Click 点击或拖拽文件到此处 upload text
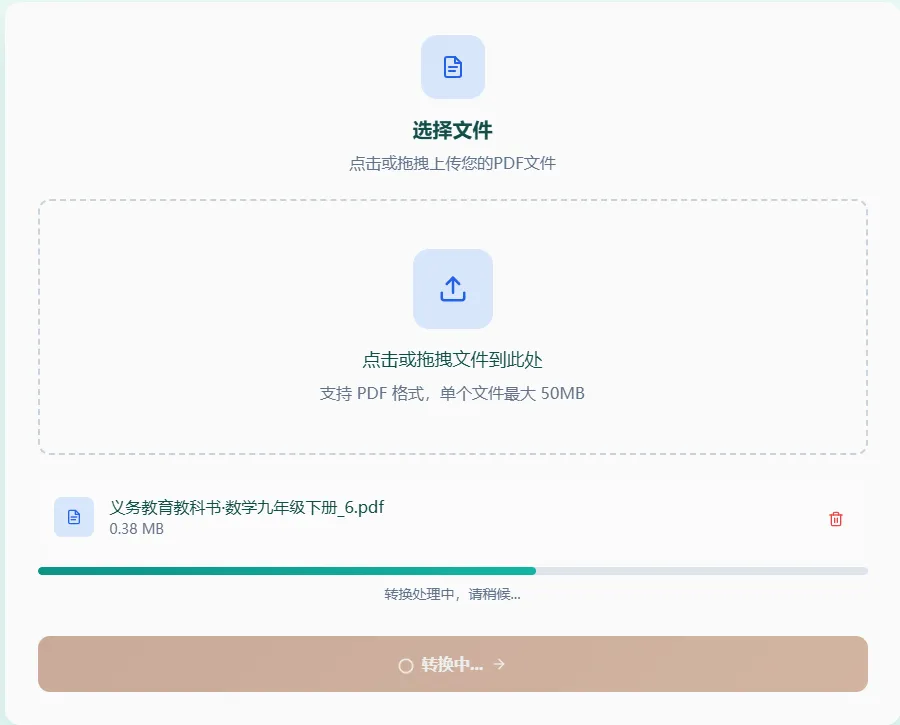900x725 pixels. 452,360
